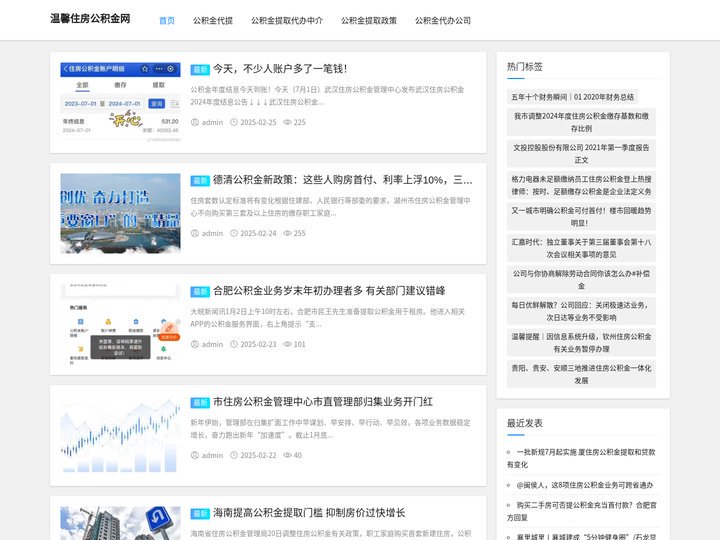
Task: Click clock icon next to 2025-02-25
Action: pyautogui.click(x=234, y=122)
